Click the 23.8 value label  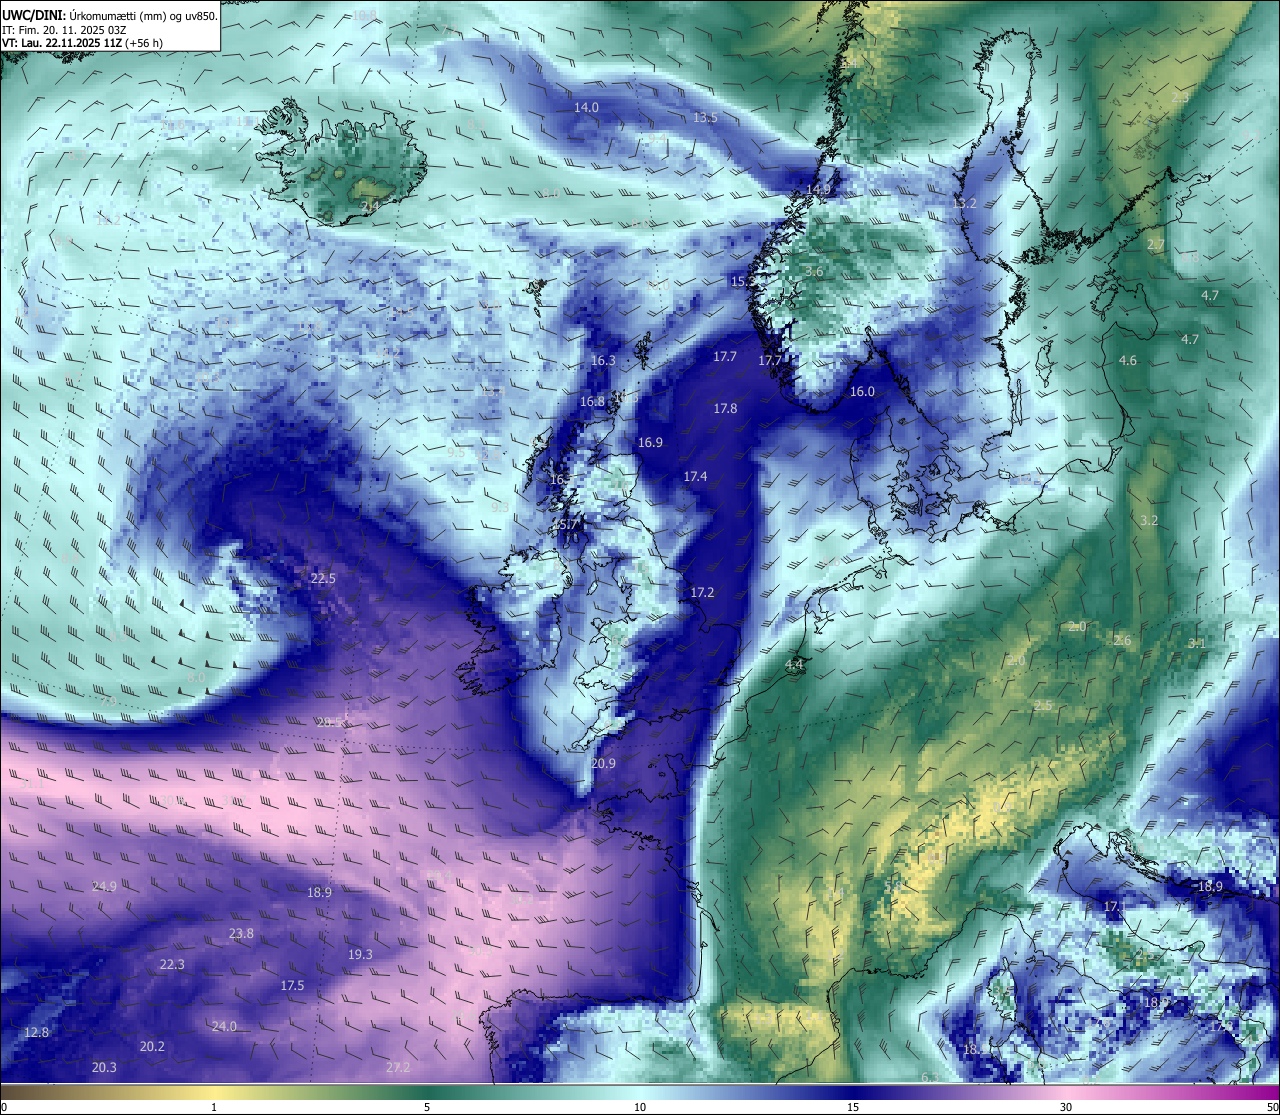click(x=241, y=933)
